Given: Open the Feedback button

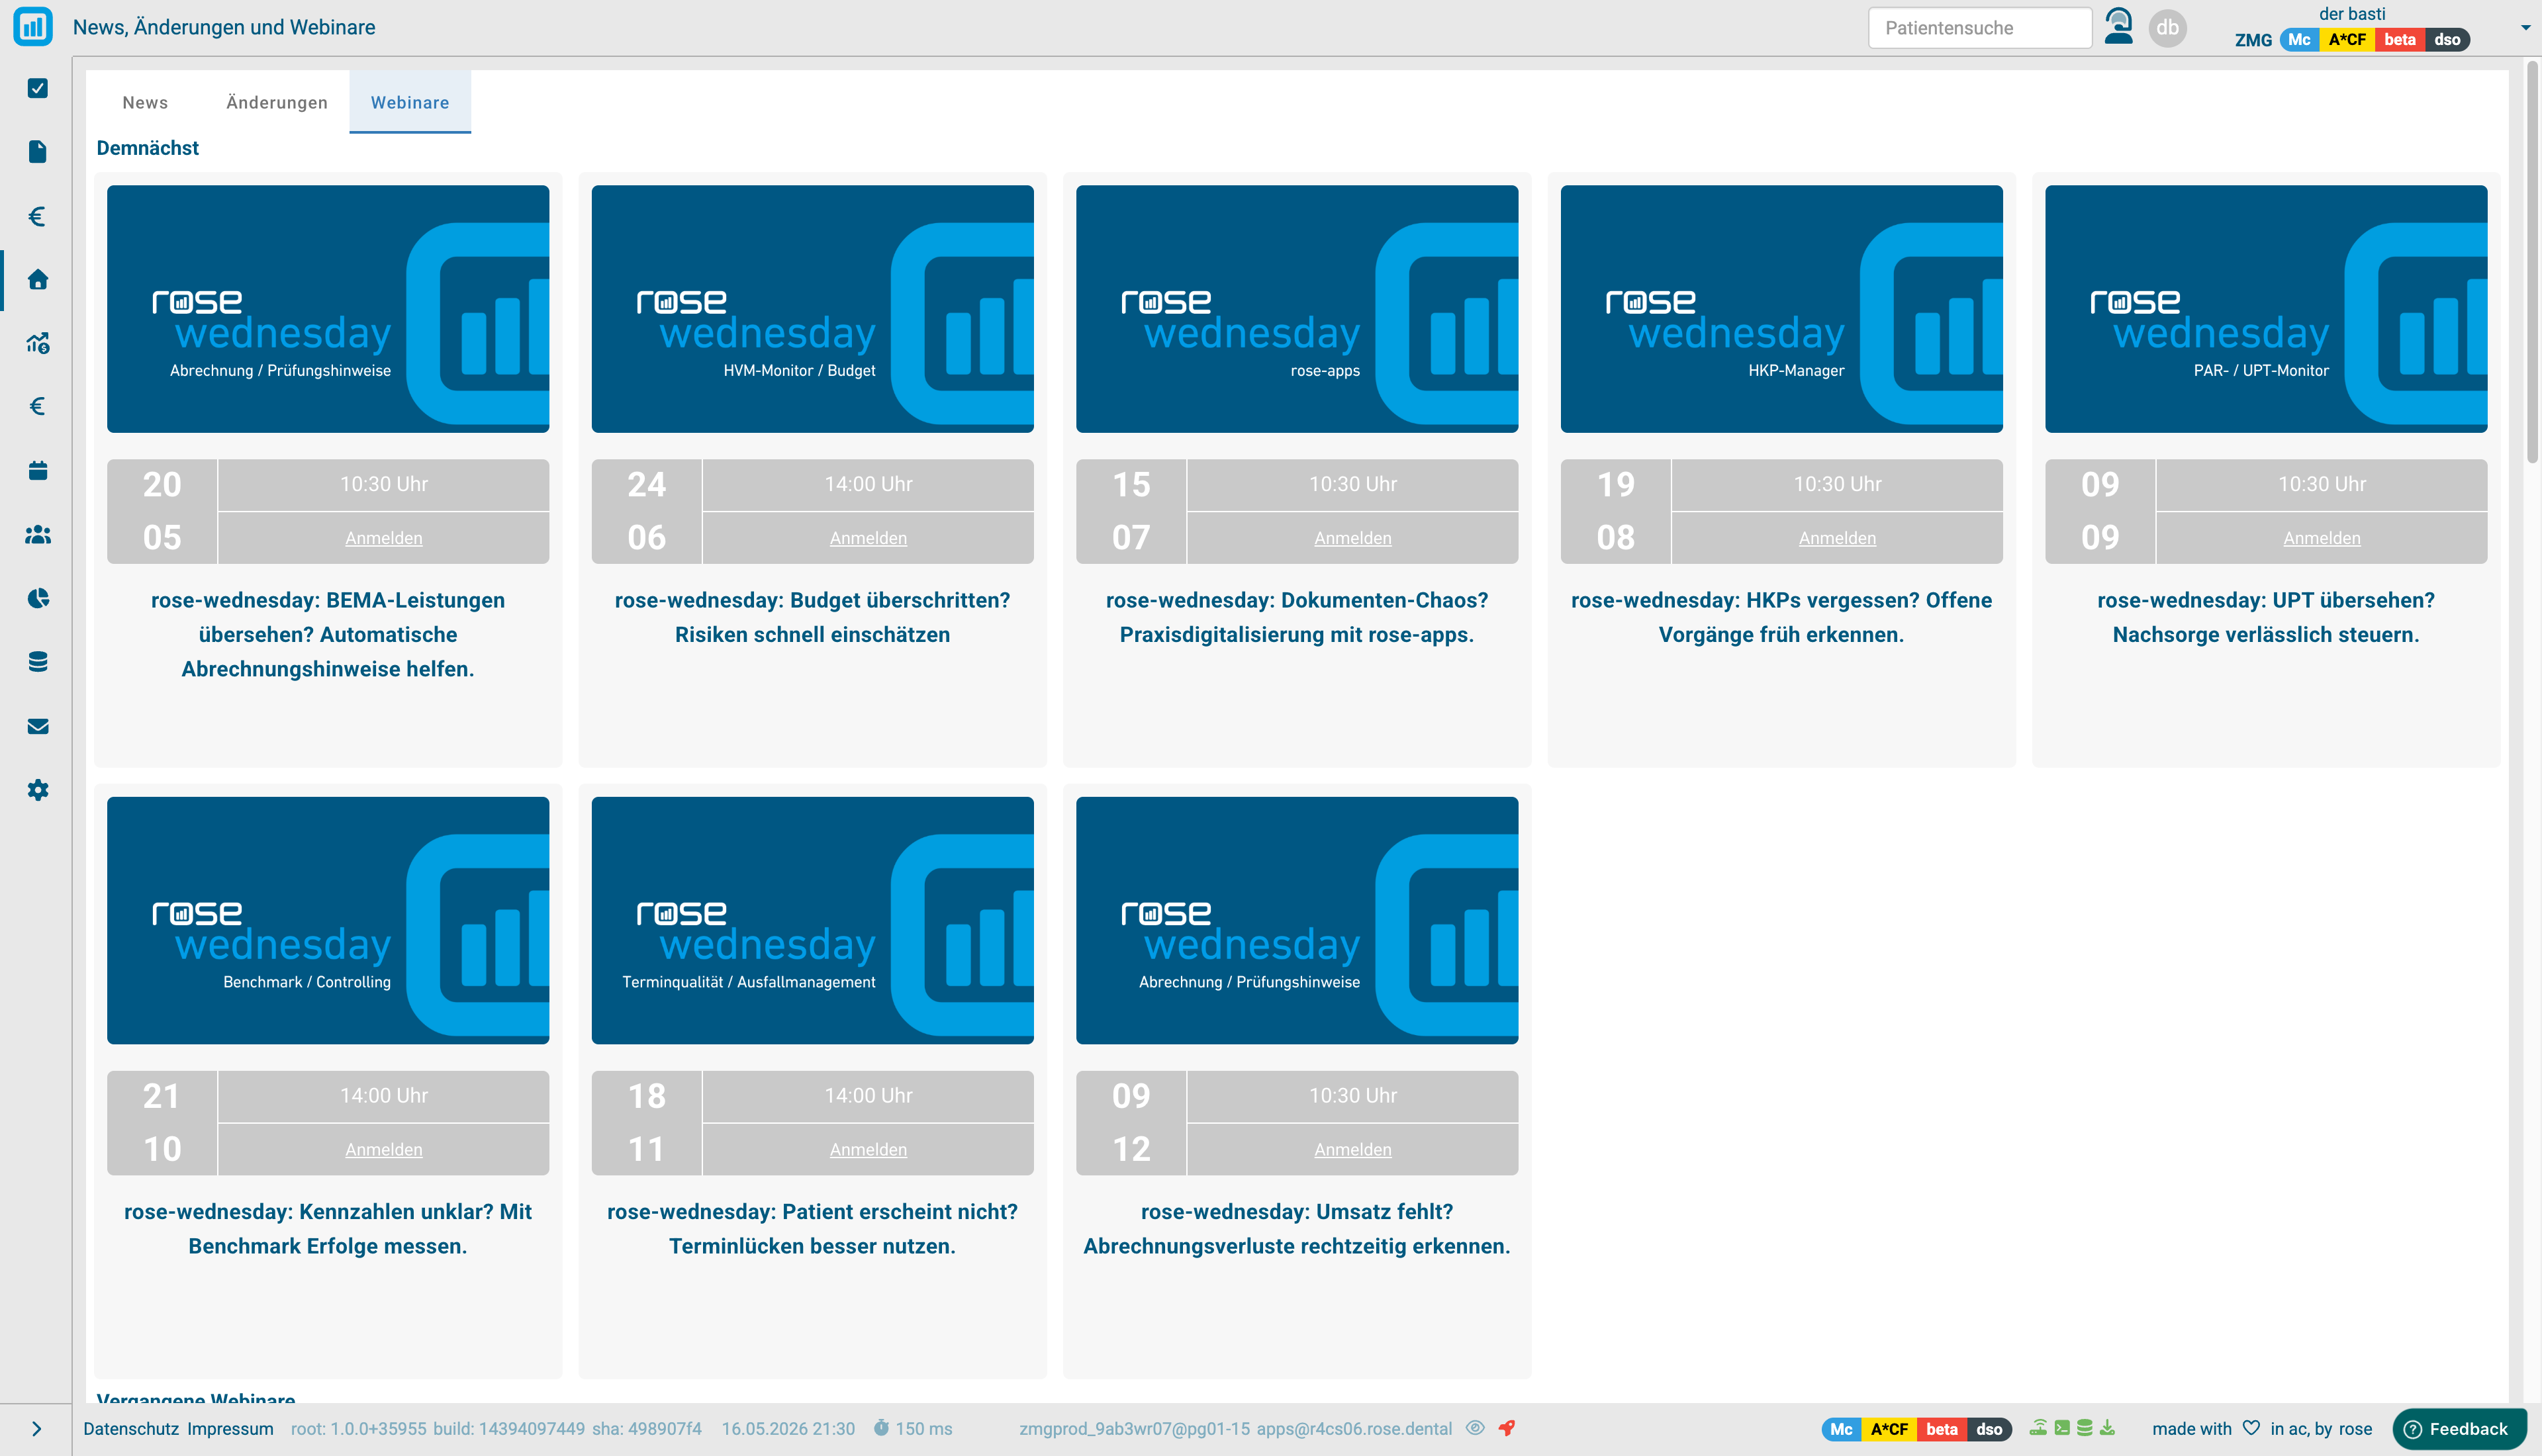Looking at the screenshot, I should (2459, 1429).
